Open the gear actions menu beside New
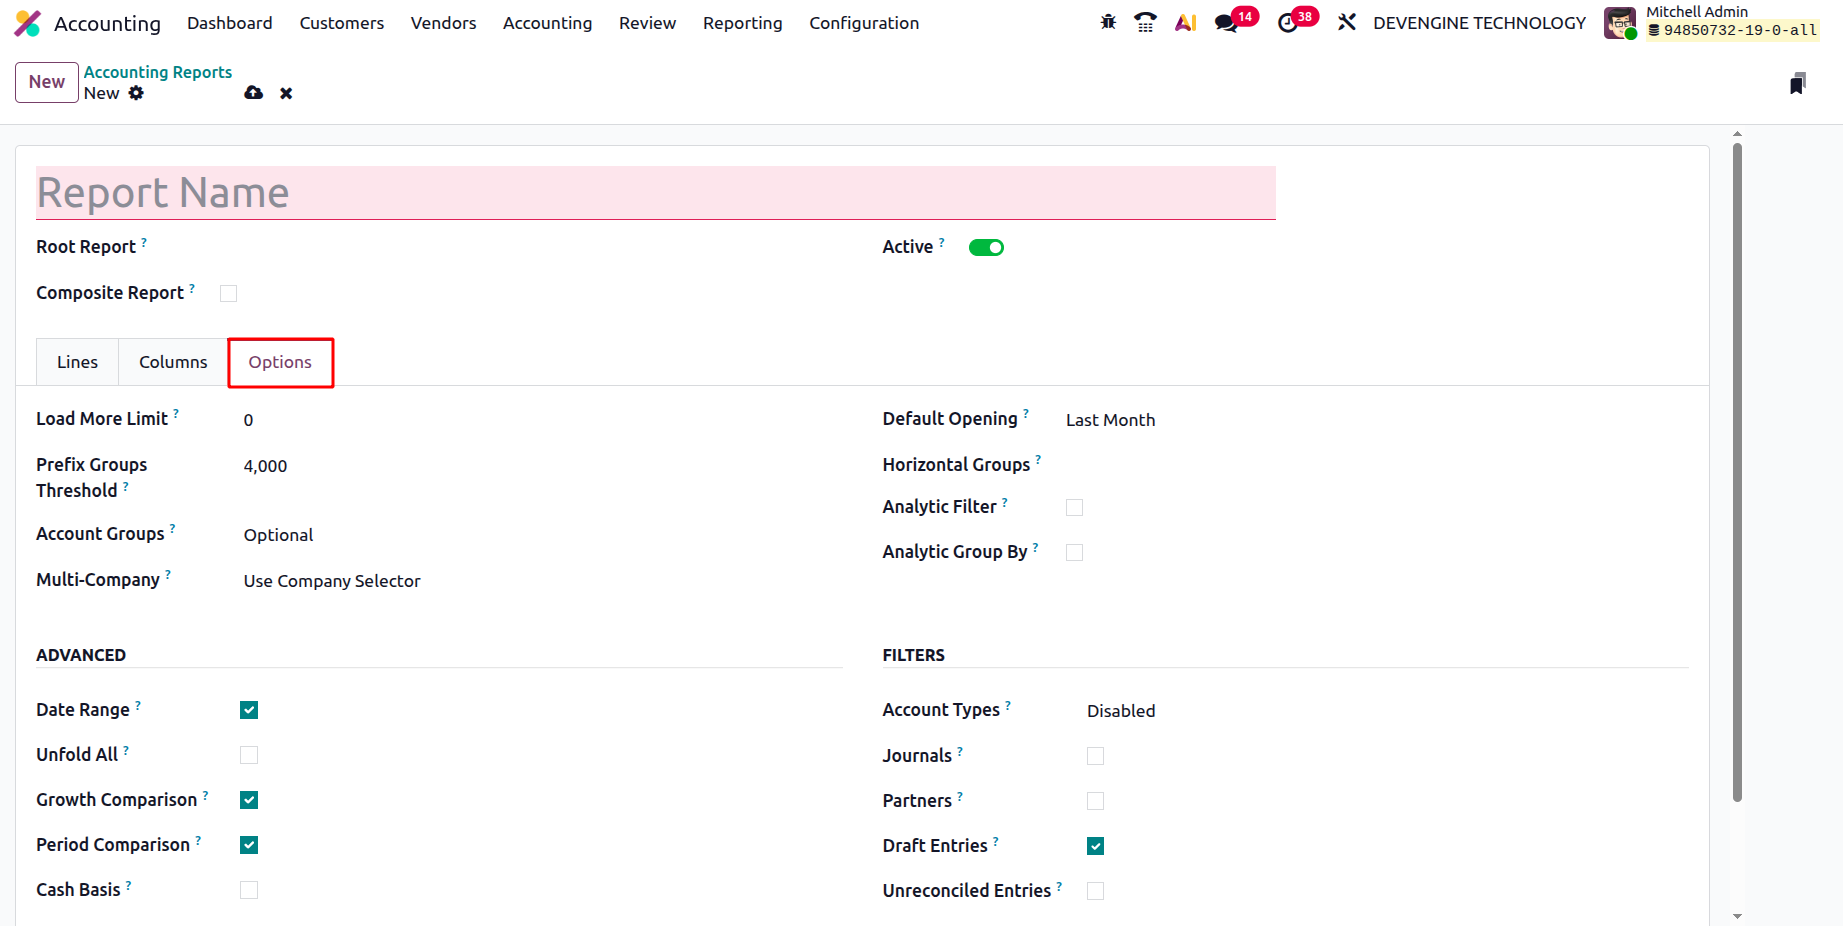The height and width of the screenshot is (926, 1843). 136,93
